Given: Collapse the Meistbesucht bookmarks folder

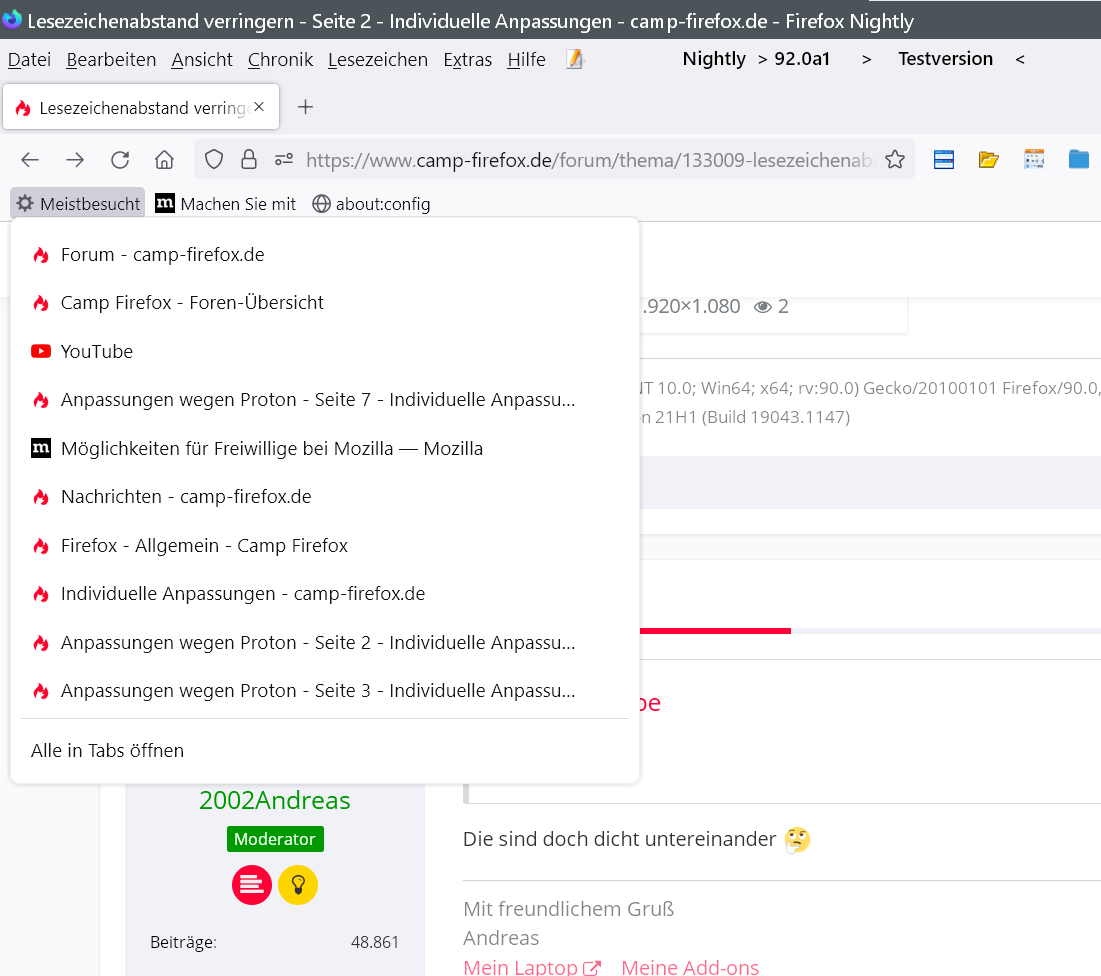Looking at the screenshot, I should tap(78, 204).
